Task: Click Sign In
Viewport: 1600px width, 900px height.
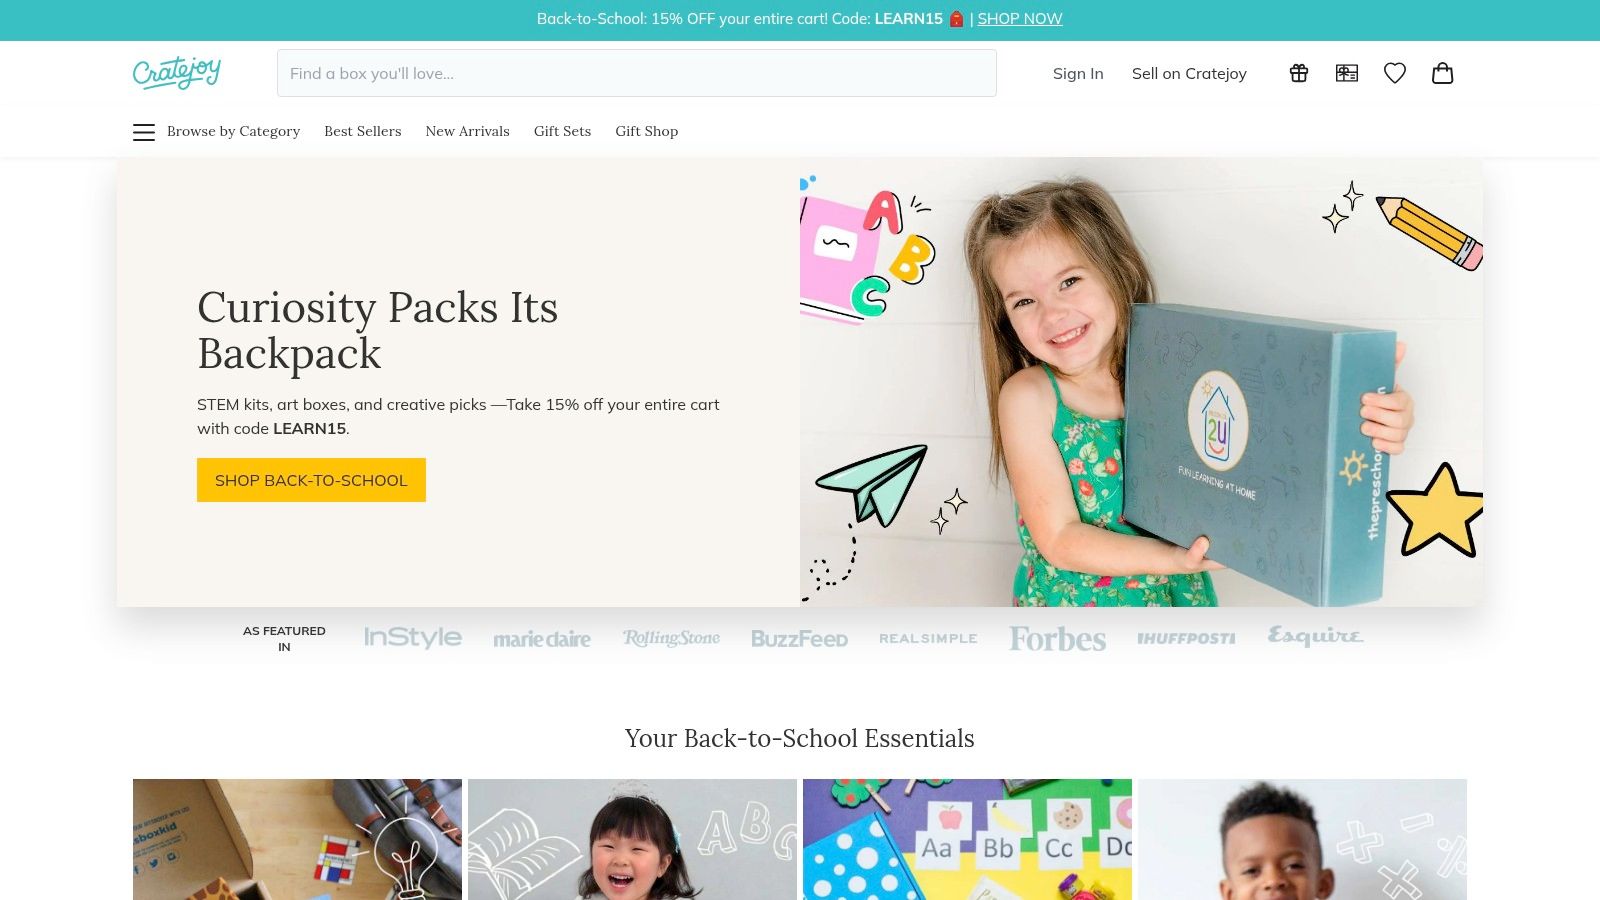Action: pos(1078,73)
